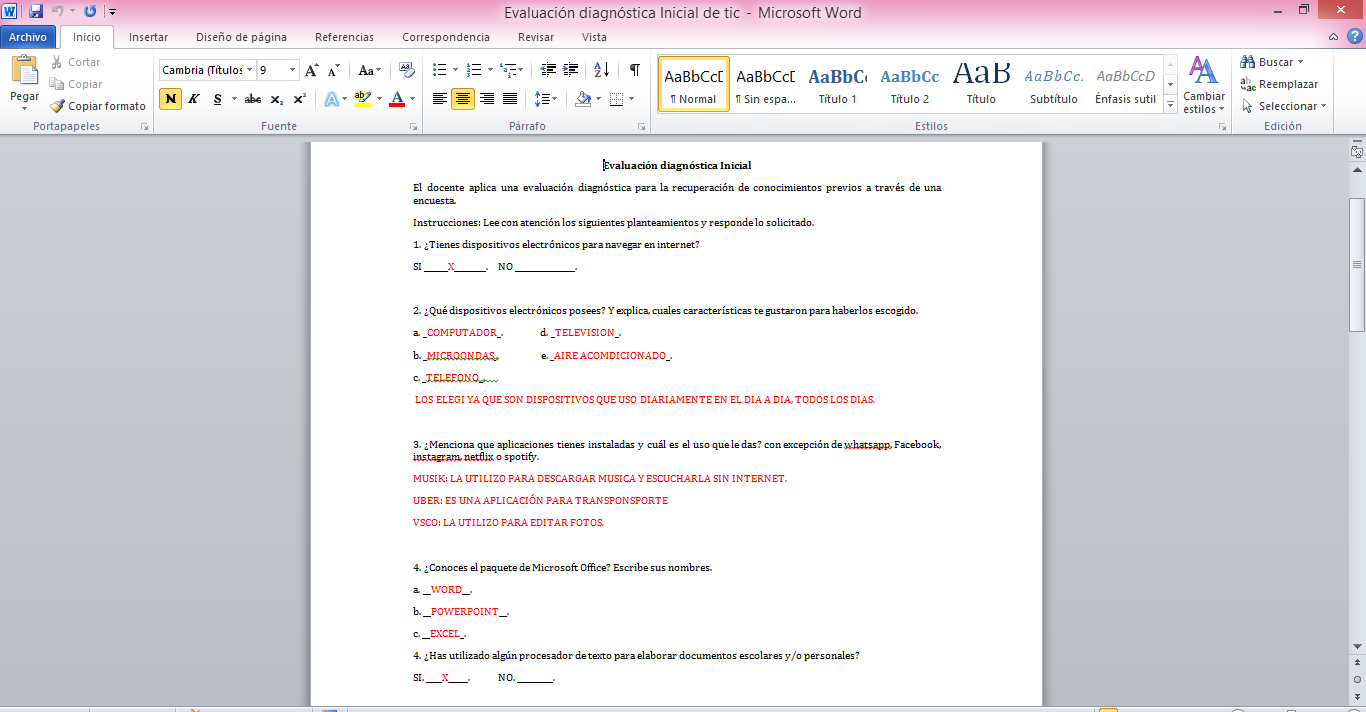Expand the styles gallery more arrow
Screen dimensions: 1366x712
tap(1170, 104)
